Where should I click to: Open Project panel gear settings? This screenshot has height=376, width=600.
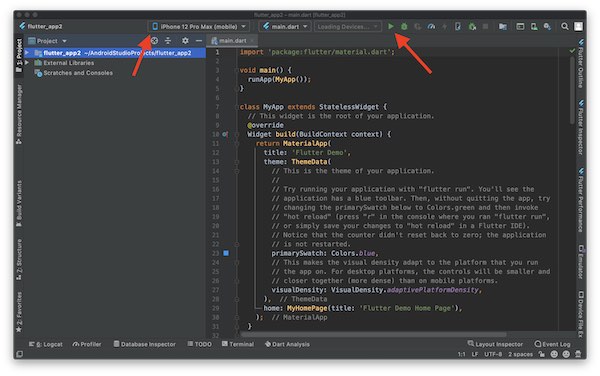(185, 41)
